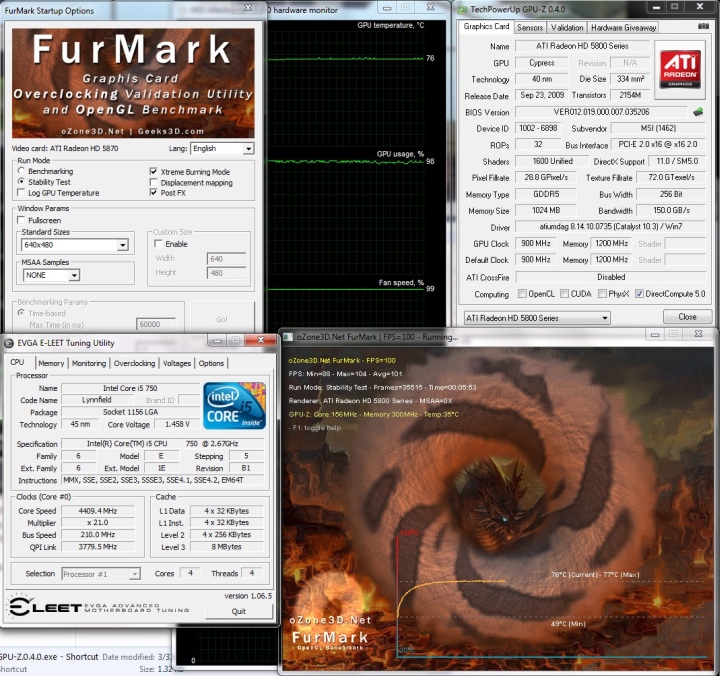Enable Fullscreen in Window Params
720x676 pixels.
pyautogui.click(x=21, y=220)
